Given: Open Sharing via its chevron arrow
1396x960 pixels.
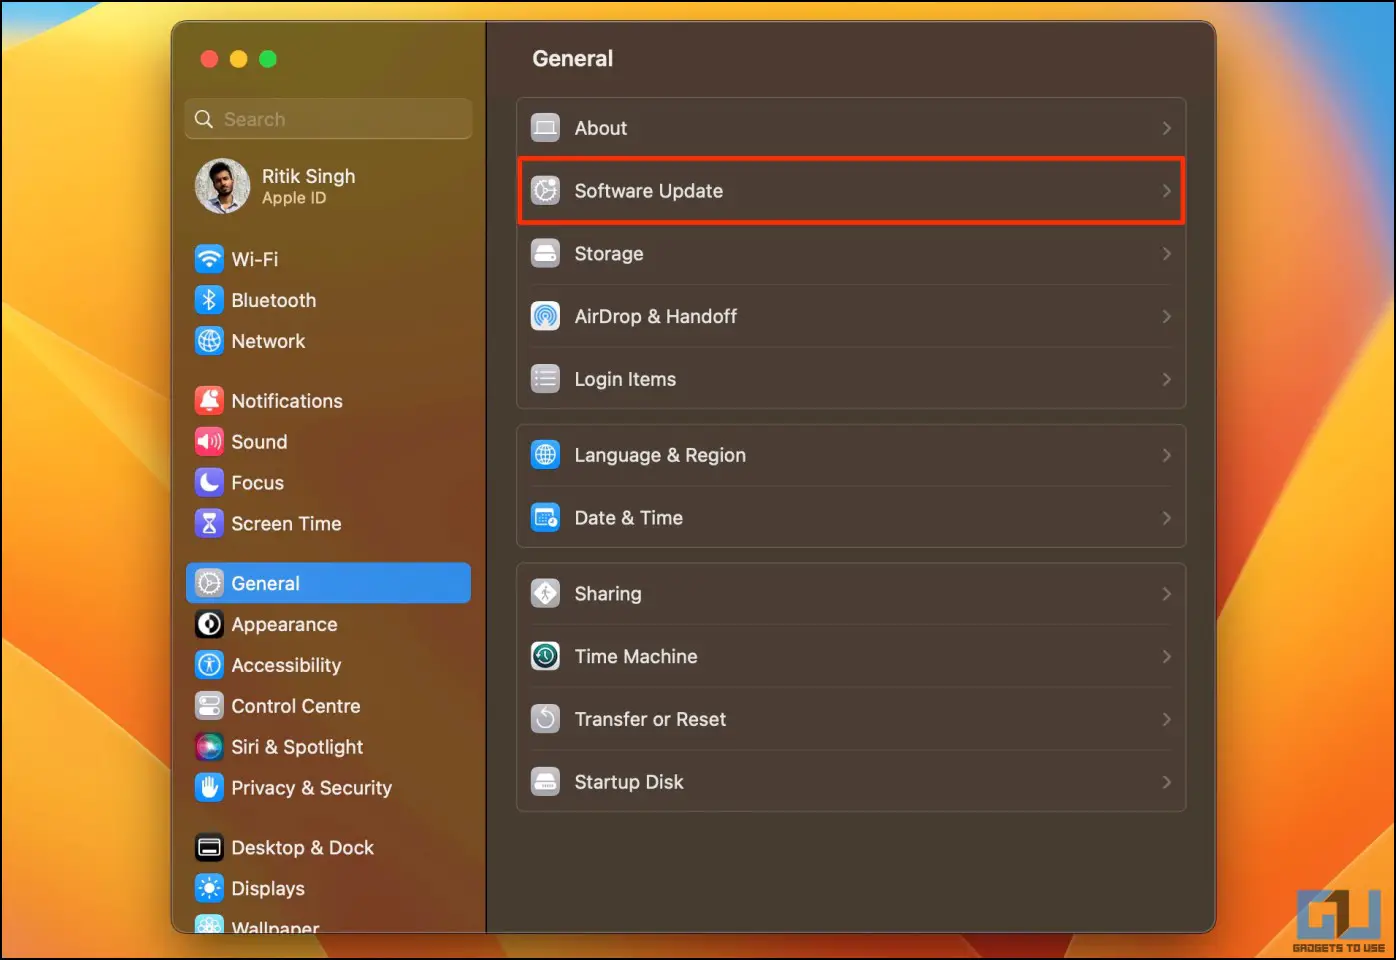Looking at the screenshot, I should click(1166, 594).
